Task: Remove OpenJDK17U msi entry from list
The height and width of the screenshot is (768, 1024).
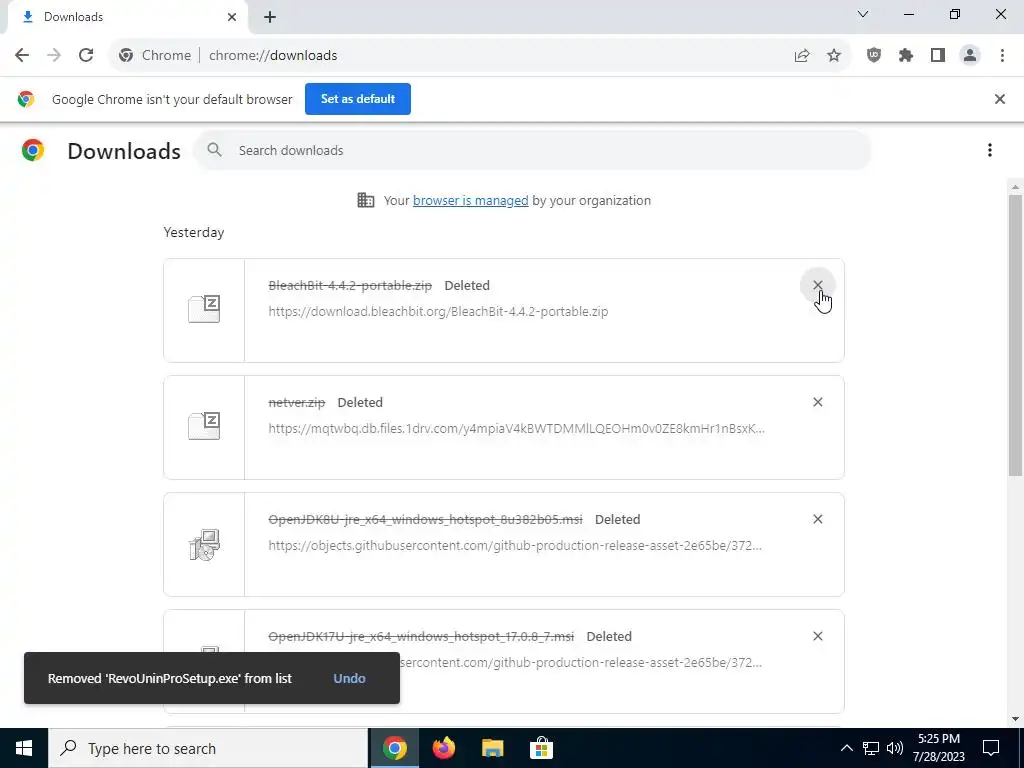Action: coord(818,636)
